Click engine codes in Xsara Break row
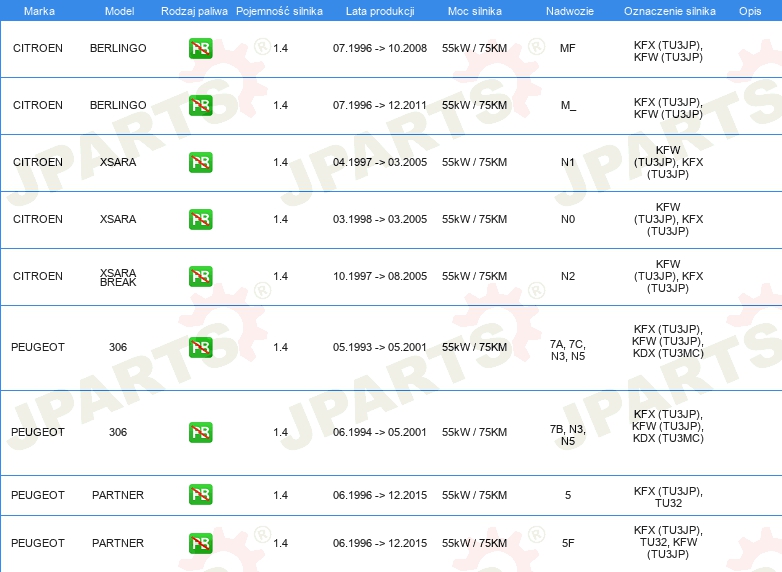The image size is (782, 572). tap(668, 276)
